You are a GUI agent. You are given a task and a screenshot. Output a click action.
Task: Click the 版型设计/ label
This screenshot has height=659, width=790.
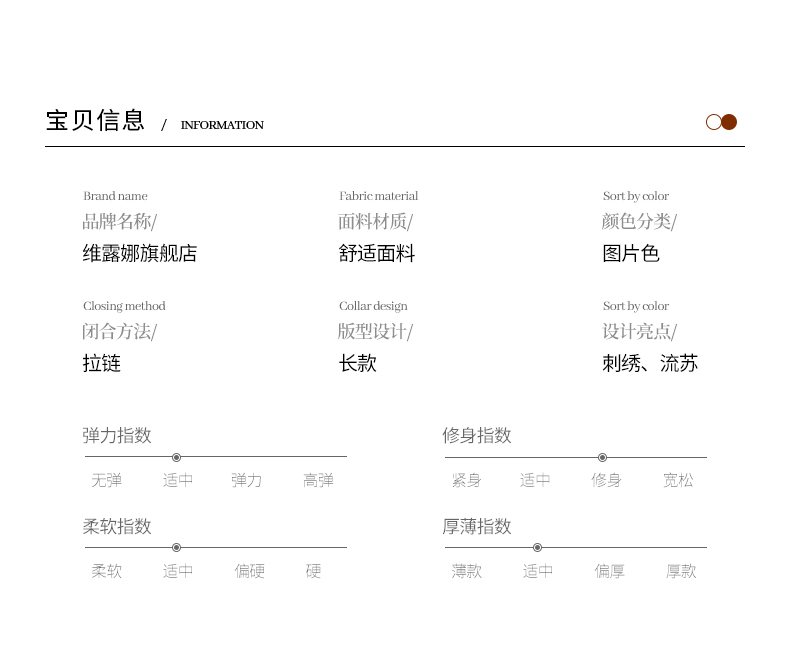[x=375, y=332]
